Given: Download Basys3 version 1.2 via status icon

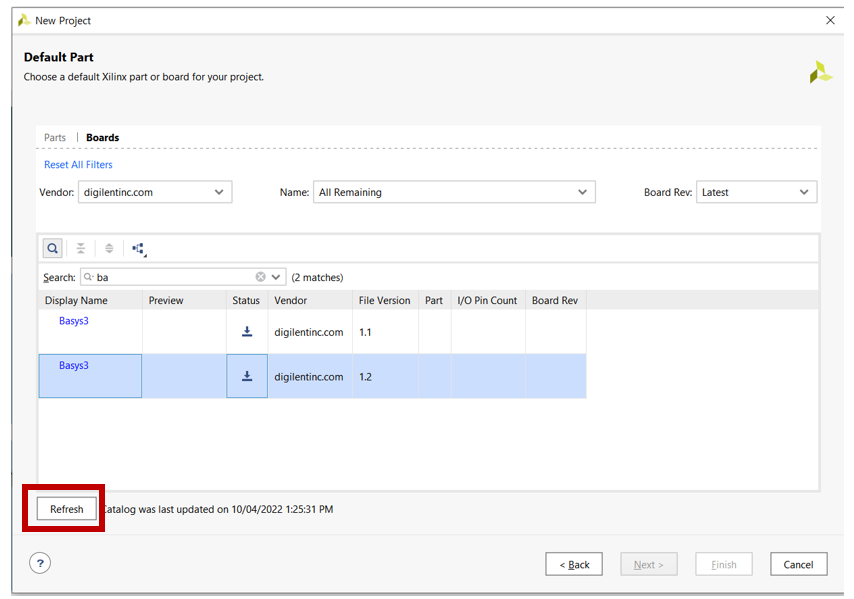Looking at the screenshot, I should click(247, 376).
